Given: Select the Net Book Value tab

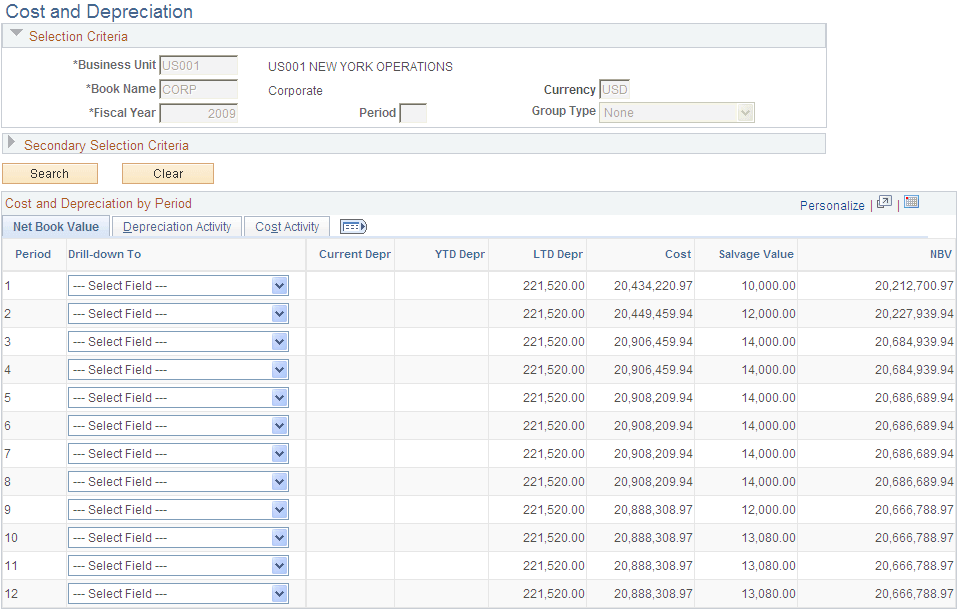Looking at the screenshot, I should pos(55,226).
